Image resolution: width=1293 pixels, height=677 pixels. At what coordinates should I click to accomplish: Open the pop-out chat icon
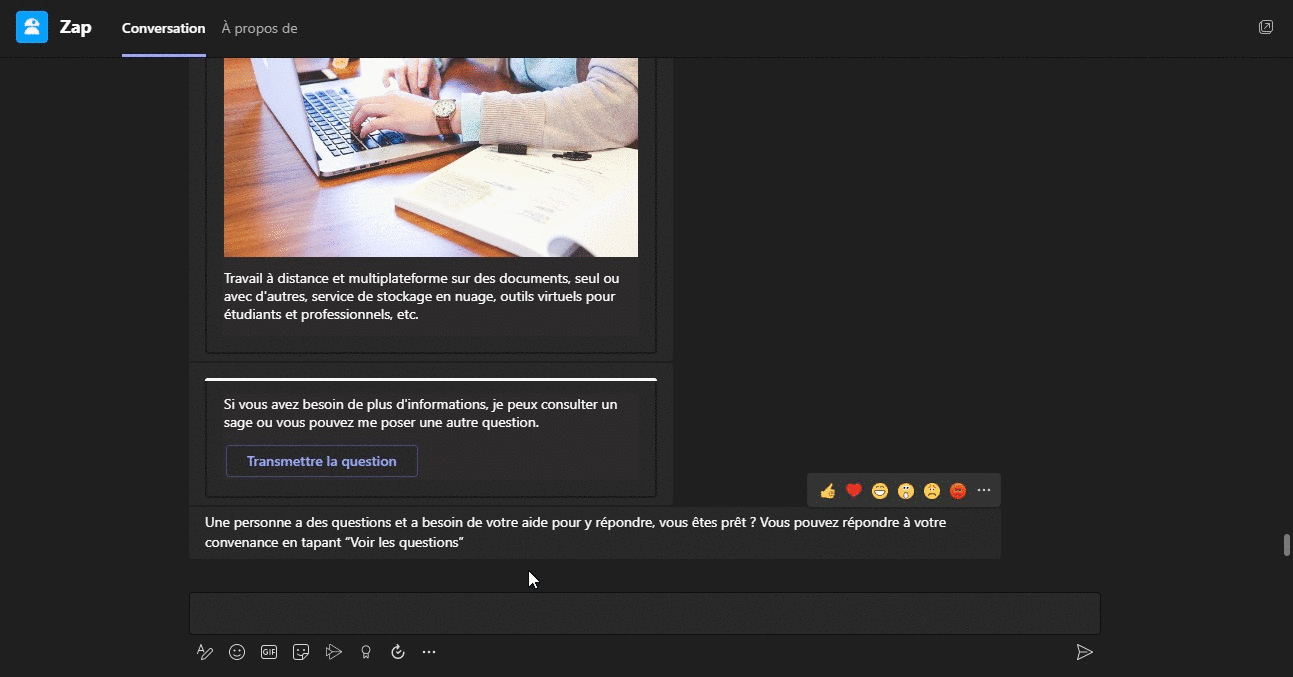pyautogui.click(x=1266, y=27)
